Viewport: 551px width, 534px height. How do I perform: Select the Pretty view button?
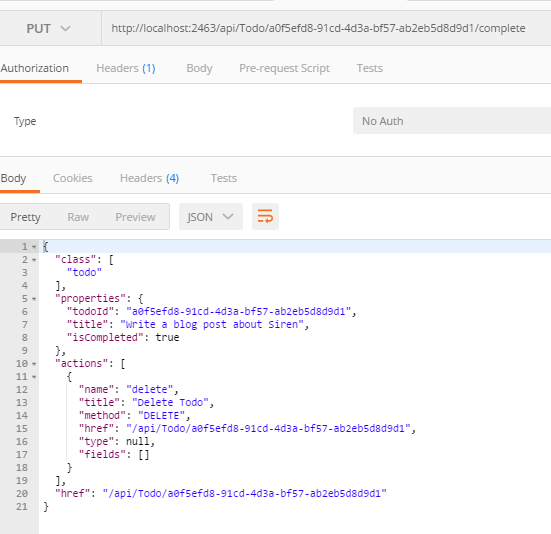pyautogui.click(x=25, y=217)
